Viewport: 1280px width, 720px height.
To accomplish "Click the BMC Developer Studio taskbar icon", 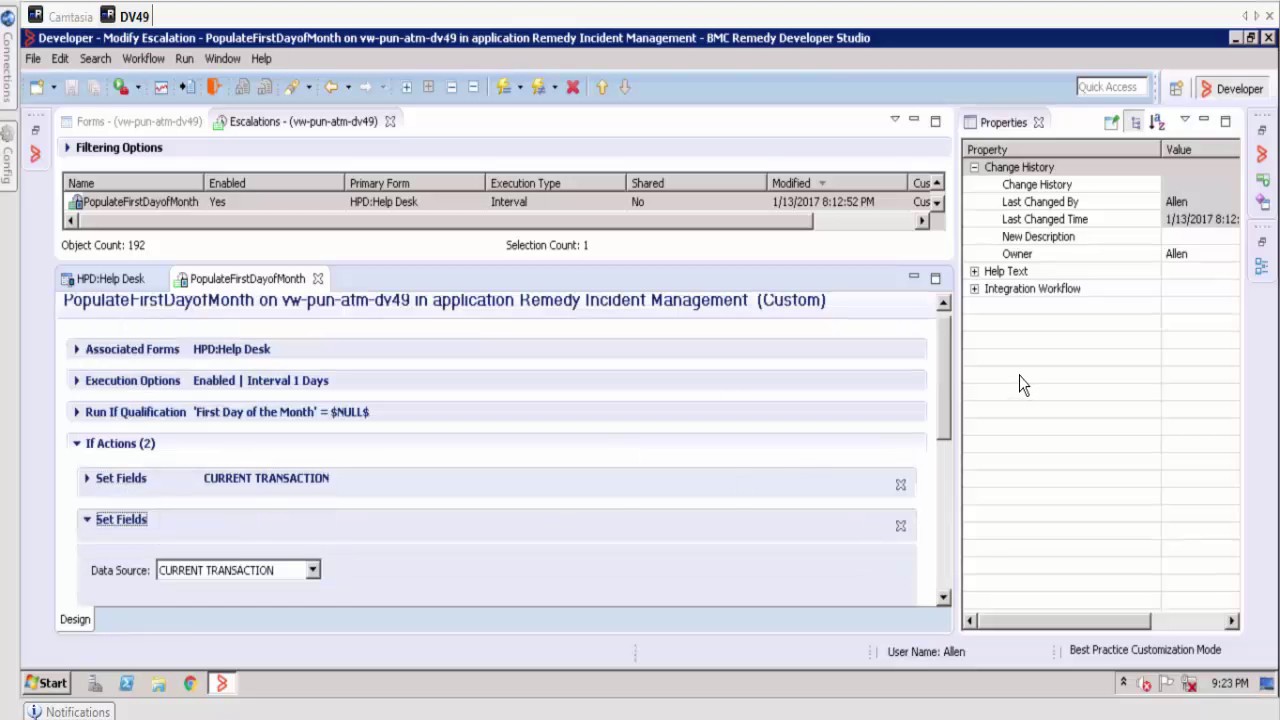I will coord(222,684).
